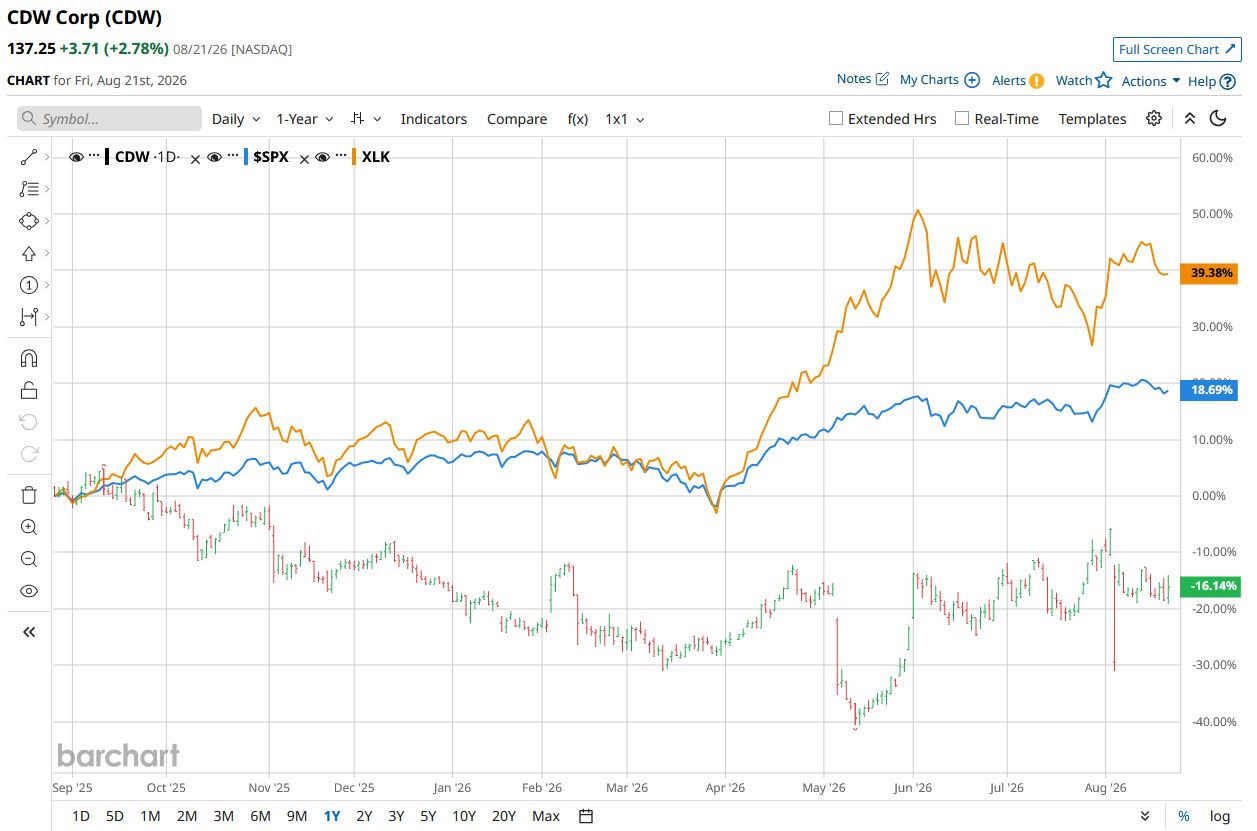Enable the Real-Time checkbox
The width and height of the screenshot is (1257, 831).
pos(962,118)
